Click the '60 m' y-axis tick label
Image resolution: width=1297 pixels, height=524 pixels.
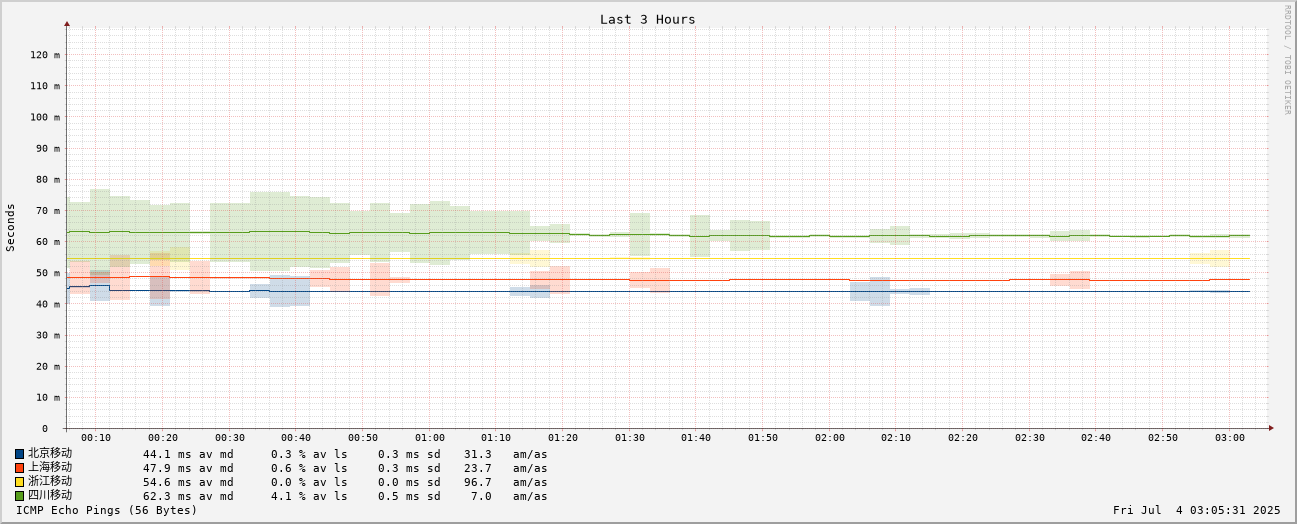[48, 241]
